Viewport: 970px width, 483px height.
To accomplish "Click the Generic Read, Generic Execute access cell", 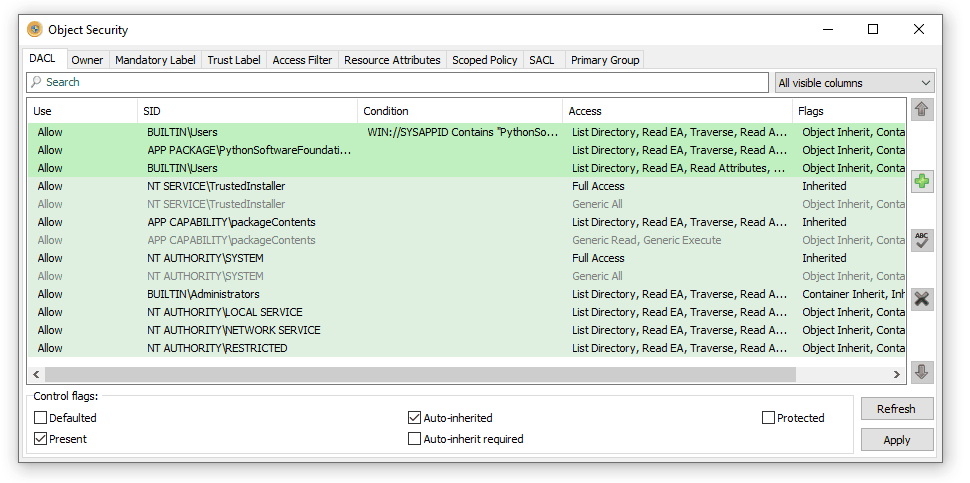I will point(646,240).
